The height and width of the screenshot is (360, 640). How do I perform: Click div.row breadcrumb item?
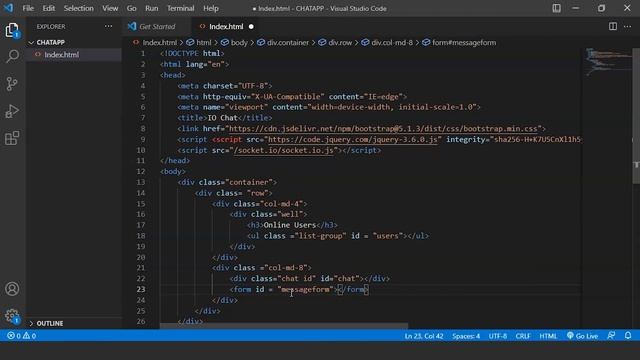340,42
